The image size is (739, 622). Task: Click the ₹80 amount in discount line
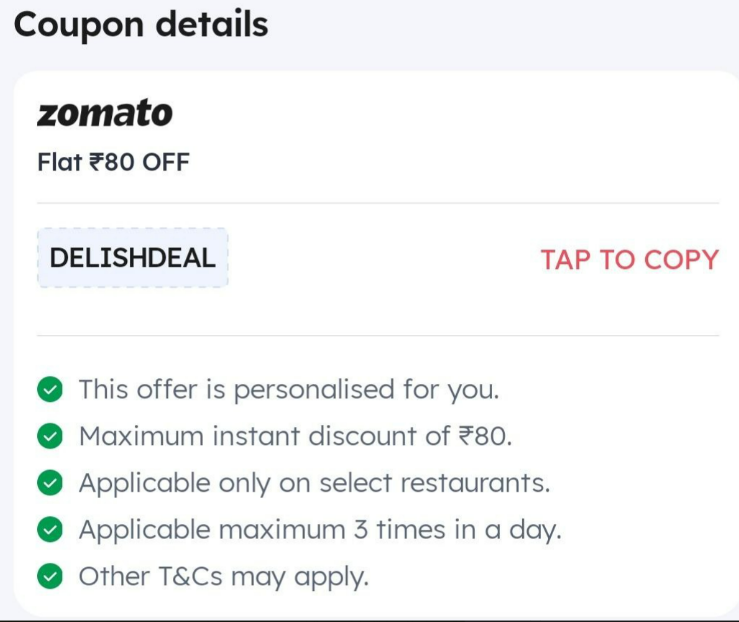pyautogui.click(x=482, y=436)
